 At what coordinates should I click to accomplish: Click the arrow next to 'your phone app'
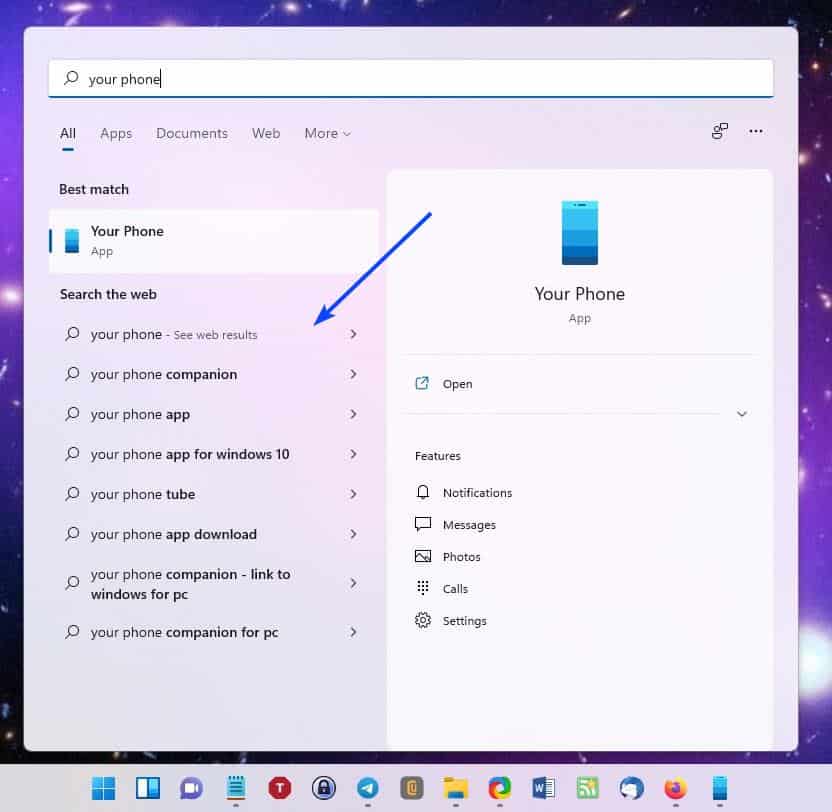(x=353, y=414)
